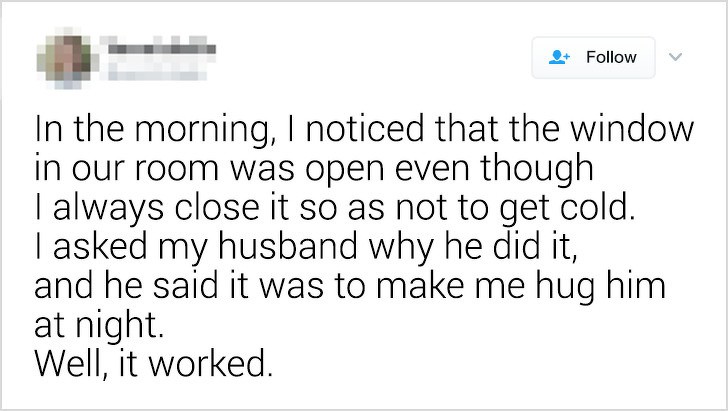Screen dimensions: 728x411
Task: Click the final line 'Well, it worked.'
Action: click(x=154, y=364)
